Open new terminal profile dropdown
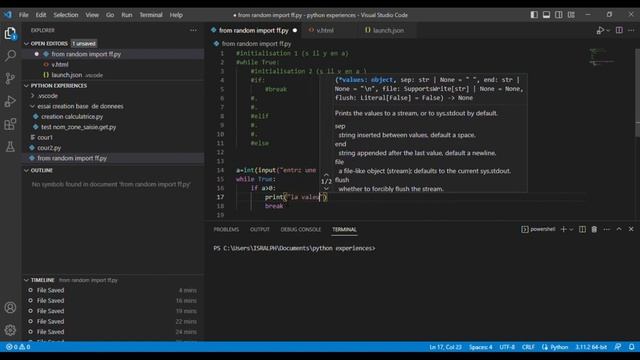Image resolution: width=640 pixels, height=360 pixels. pos(571,229)
